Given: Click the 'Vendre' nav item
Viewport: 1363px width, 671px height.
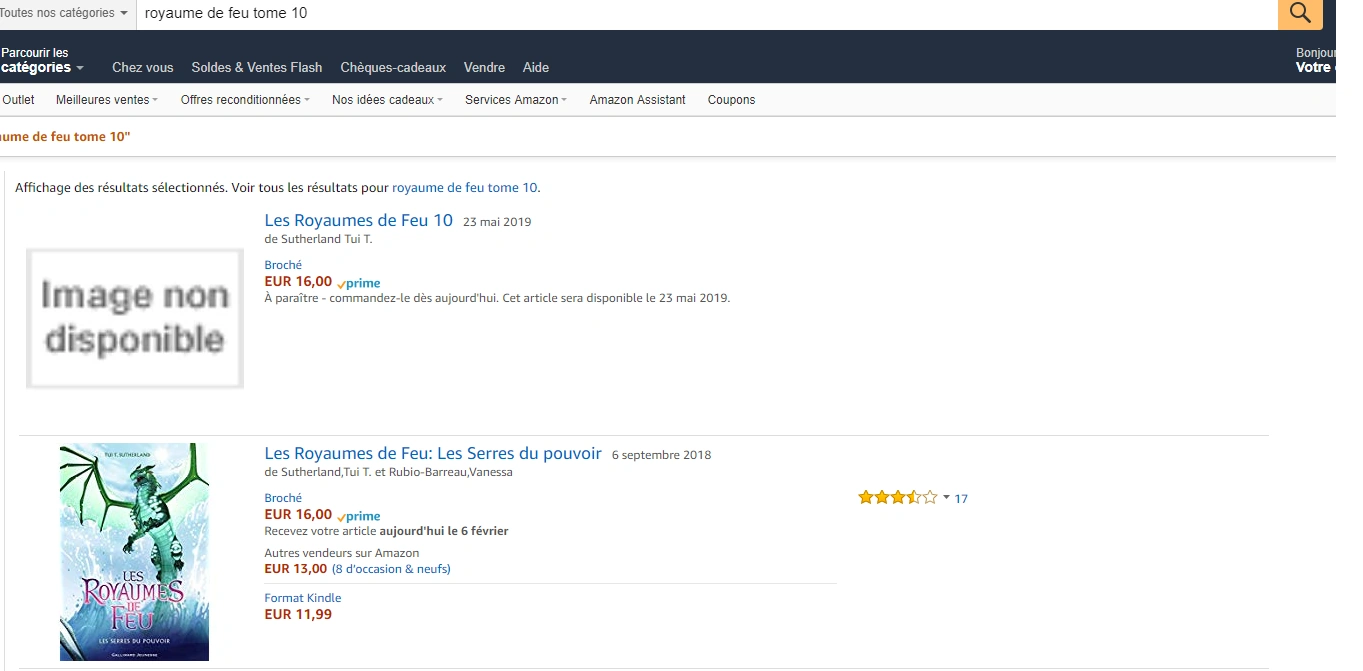Looking at the screenshot, I should click(x=484, y=68).
